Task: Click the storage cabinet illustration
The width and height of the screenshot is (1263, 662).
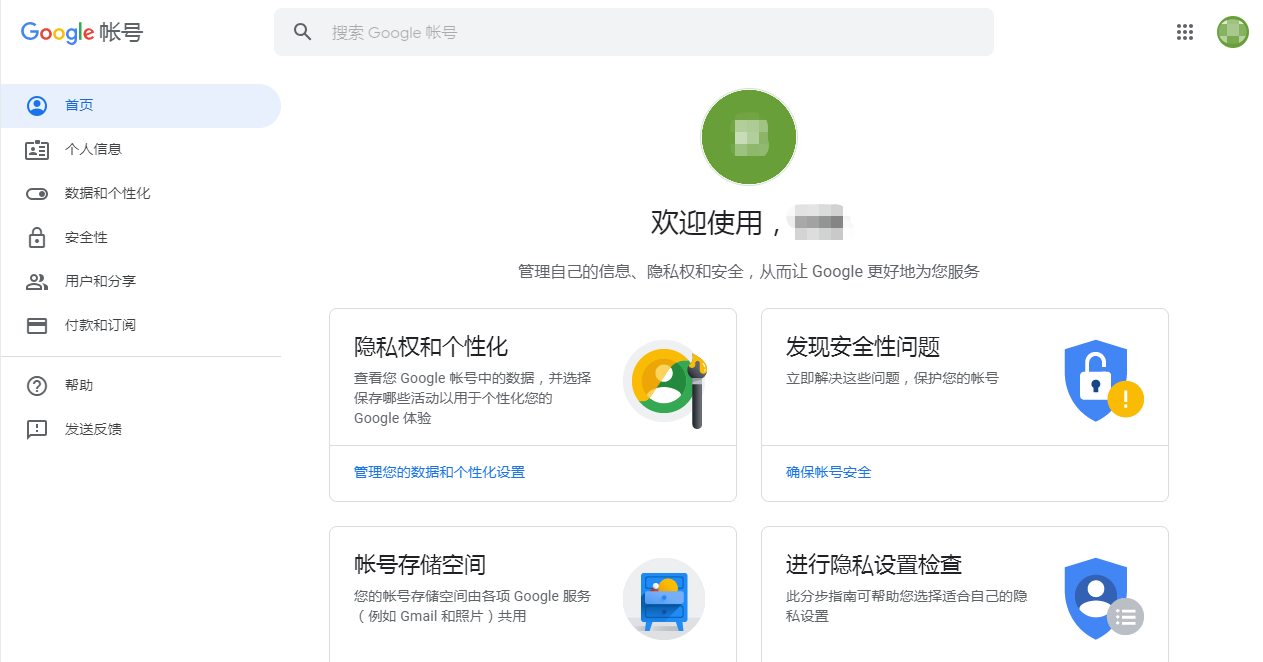Action: pyautogui.click(x=663, y=599)
